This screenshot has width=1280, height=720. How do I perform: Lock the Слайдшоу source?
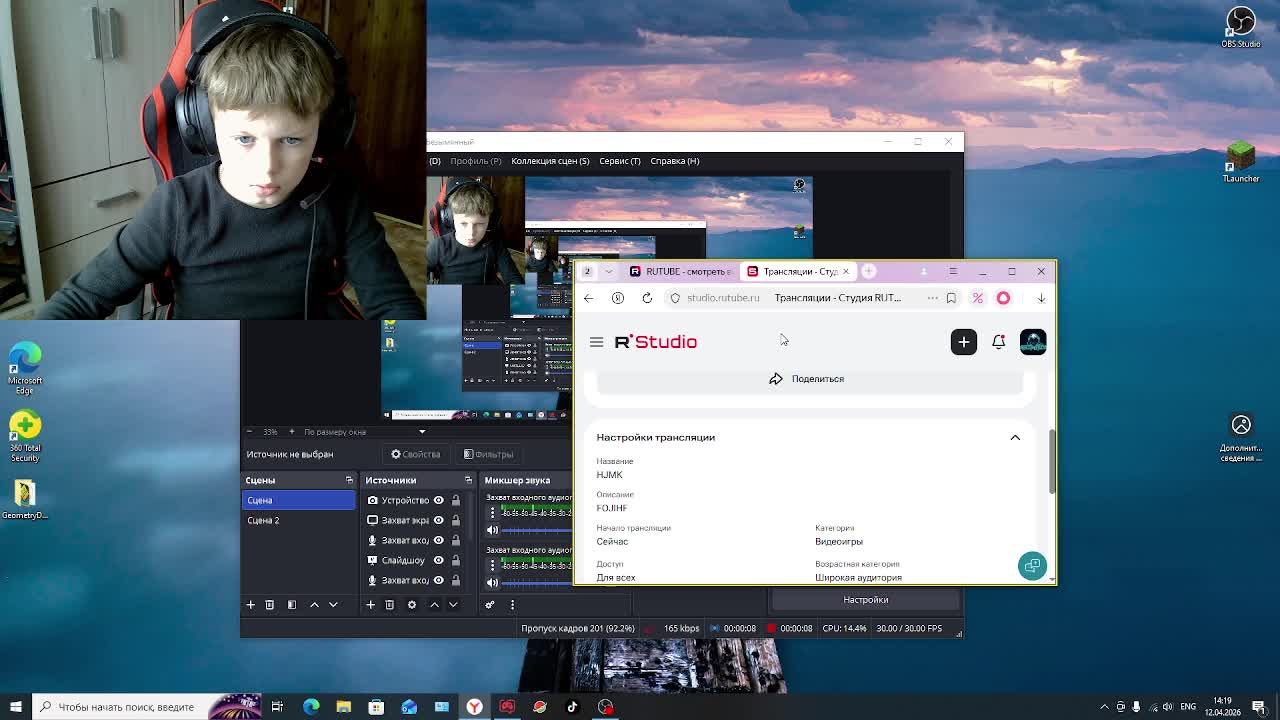coord(455,560)
